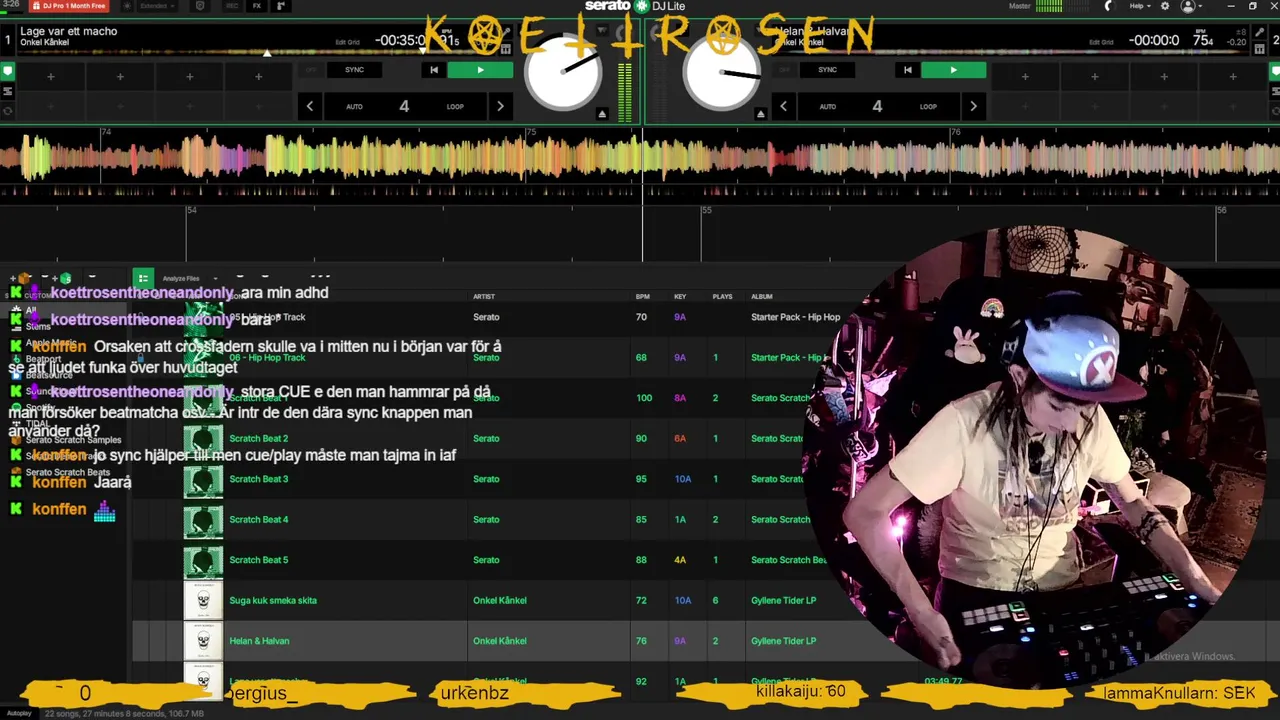Select Serato Scratch Samples crate
The image size is (1280, 720).
pyautogui.click(x=73, y=440)
